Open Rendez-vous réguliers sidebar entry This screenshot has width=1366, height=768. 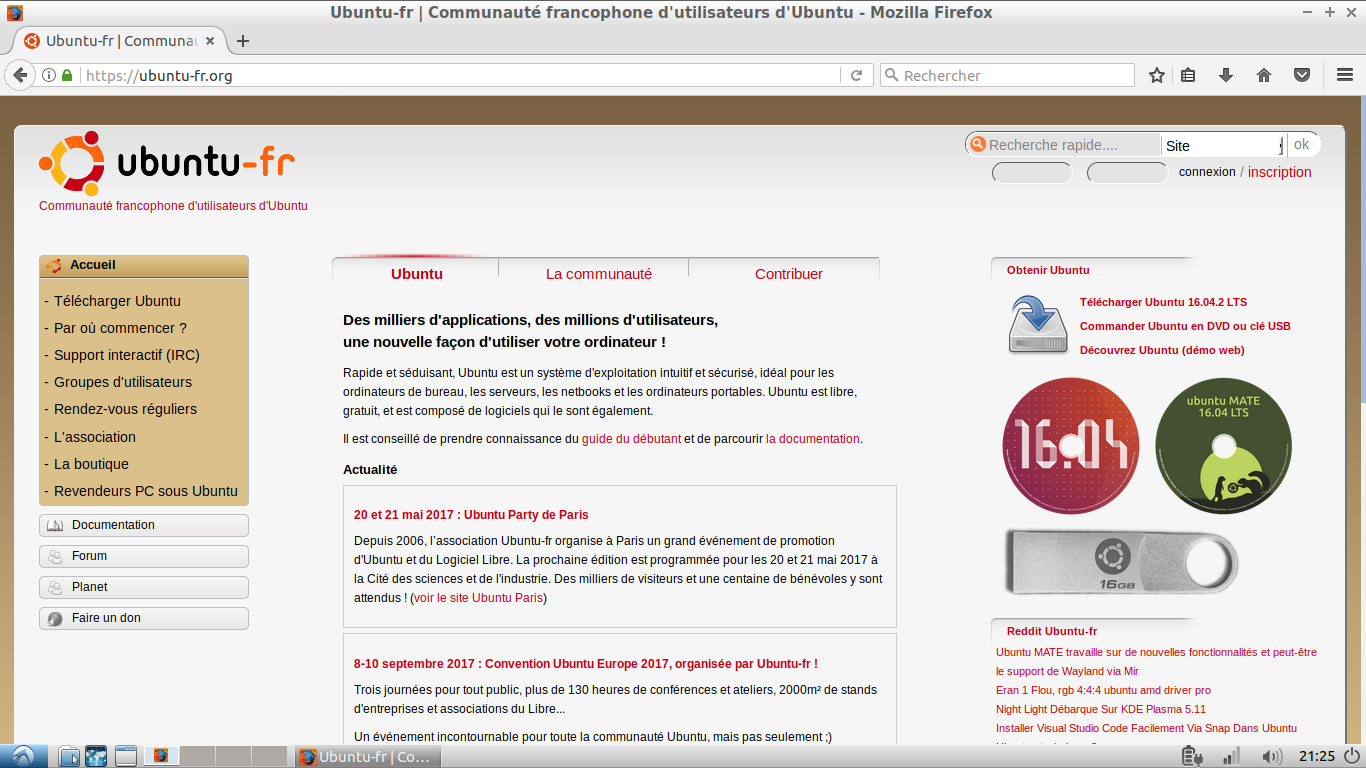(125, 409)
